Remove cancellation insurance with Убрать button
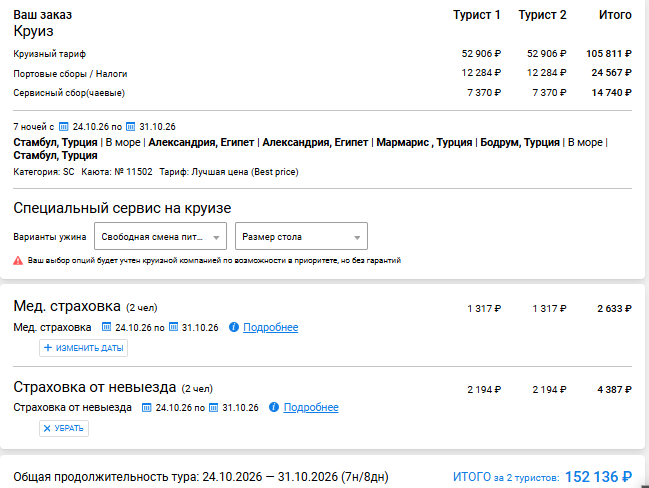The width and height of the screenshot is (649, 488). click(64, 428)
